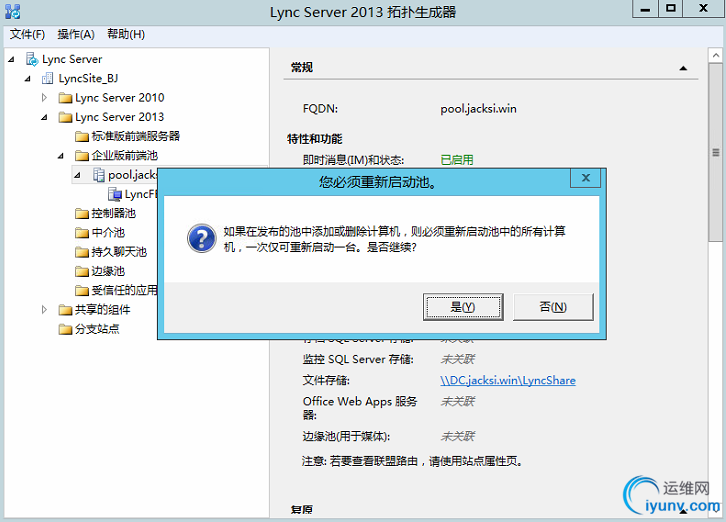Viewport: 726px width, 522px height.
Task: Click the FQDN value pool.jacksi.win
Action: (478, 109)
